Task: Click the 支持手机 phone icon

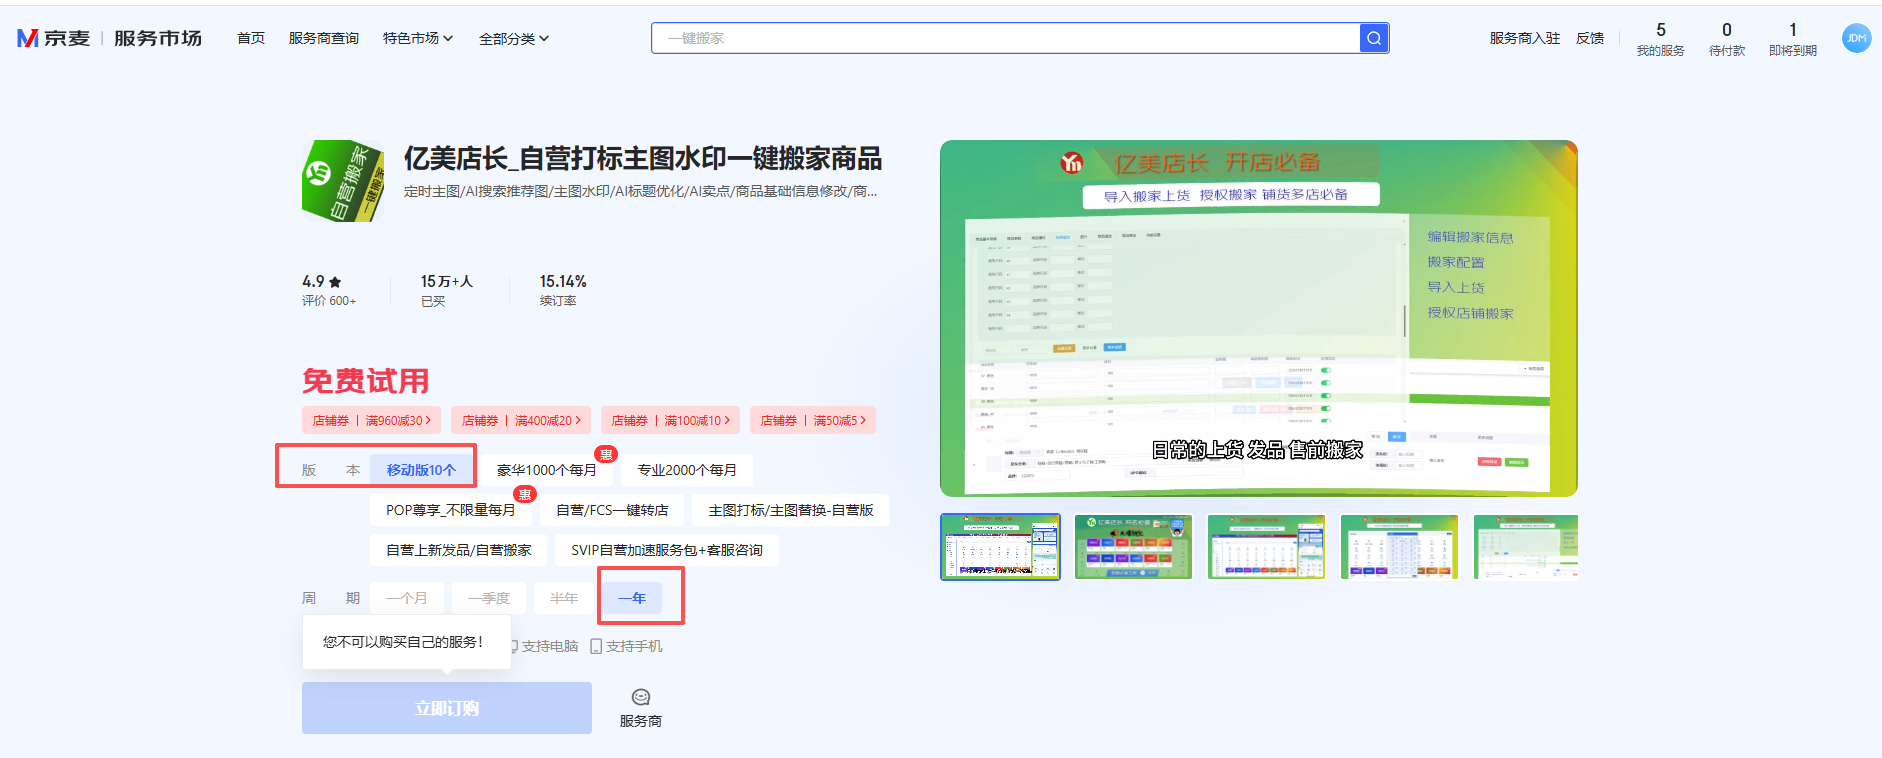Action: pos(596,646)
